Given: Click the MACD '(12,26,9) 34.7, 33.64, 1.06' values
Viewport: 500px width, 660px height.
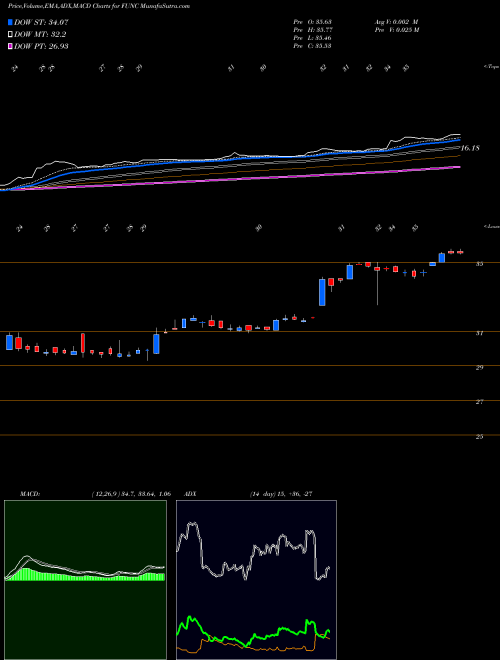Looking at the screenshot, I should [x=131, y=494].
